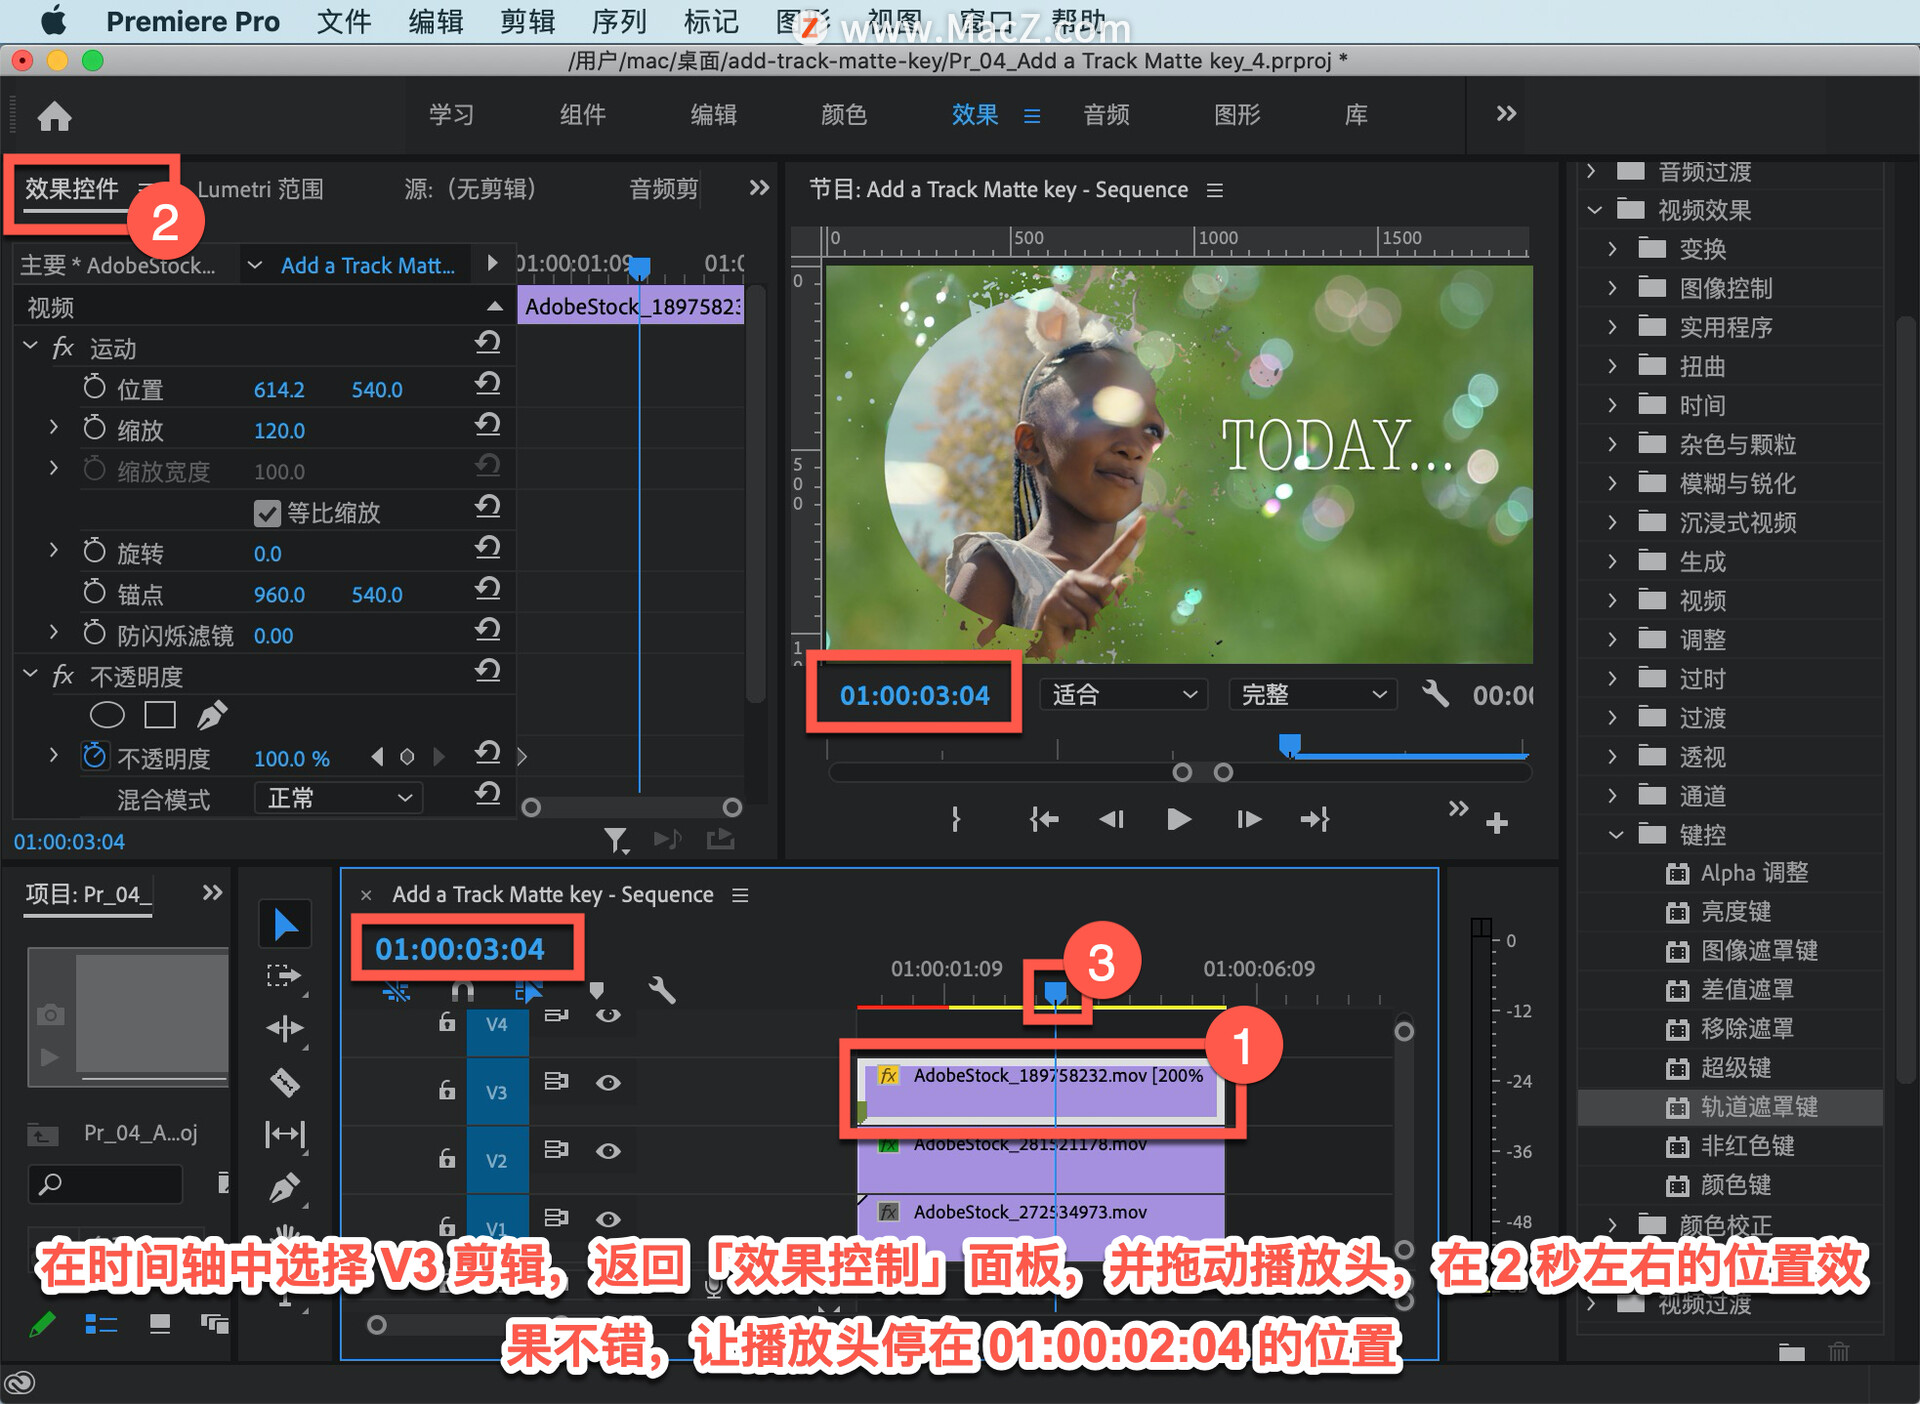The image size is (1920, 1404).
Task: Step forward one frame
Action: tap(1248, 820)
